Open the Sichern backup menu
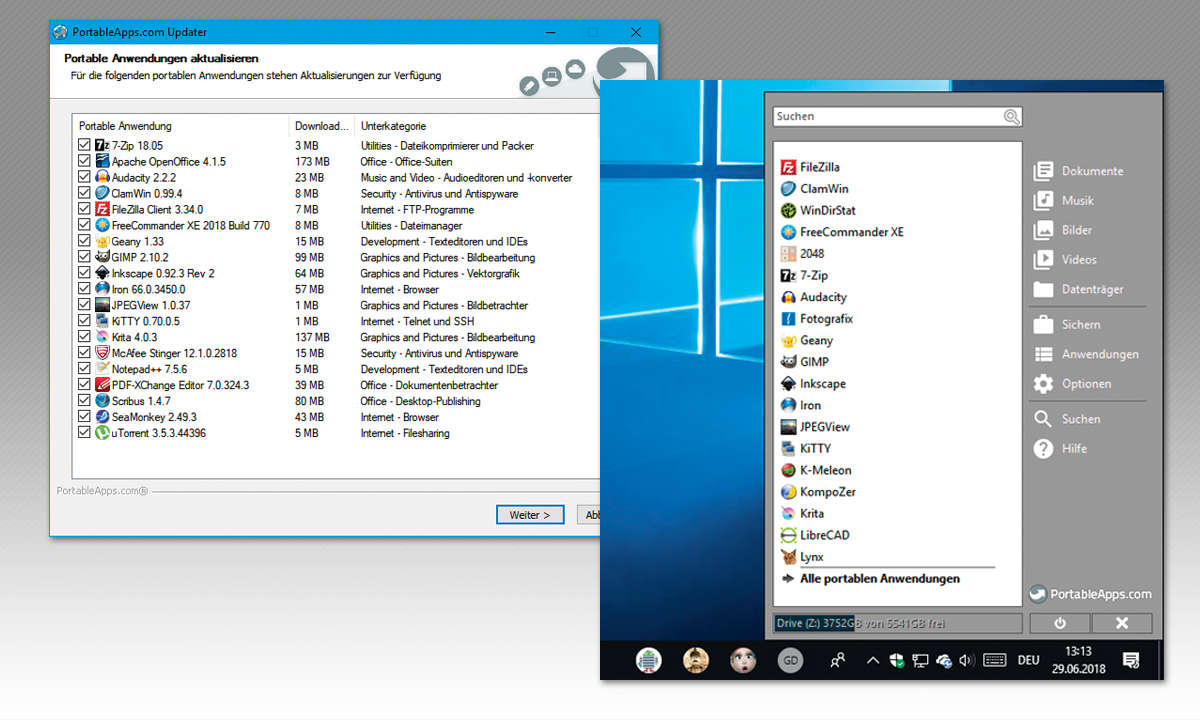This screenshot has width=1200, height=720. [1067, 324]
